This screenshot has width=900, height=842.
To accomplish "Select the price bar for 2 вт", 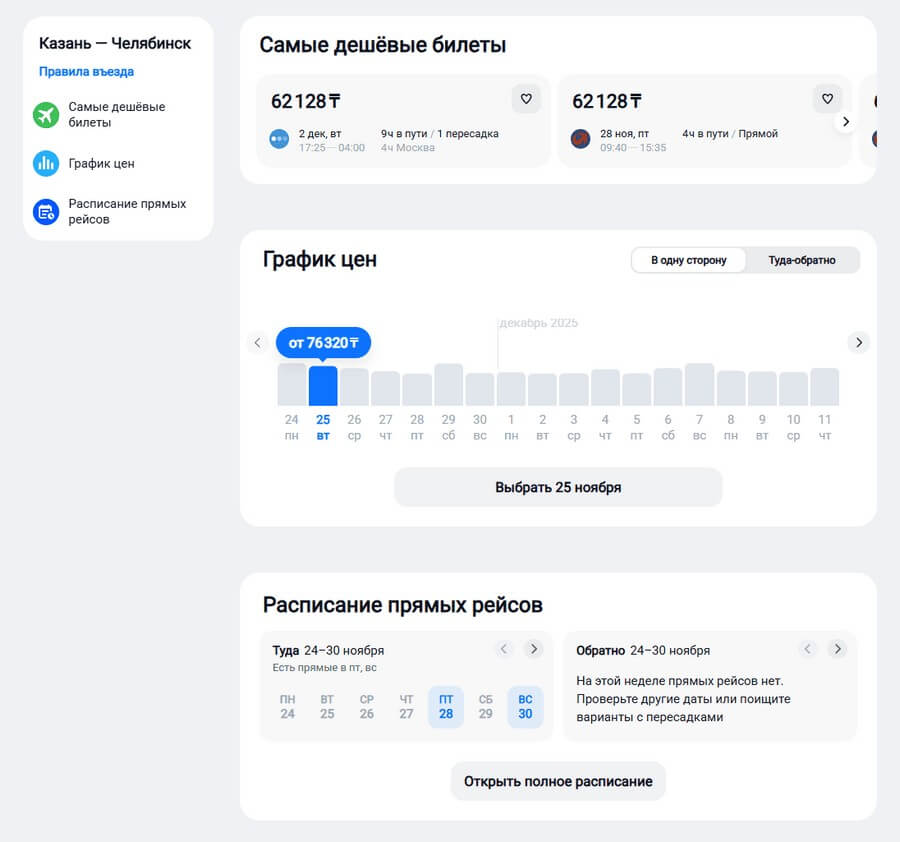I will click(x=542, y=390).
